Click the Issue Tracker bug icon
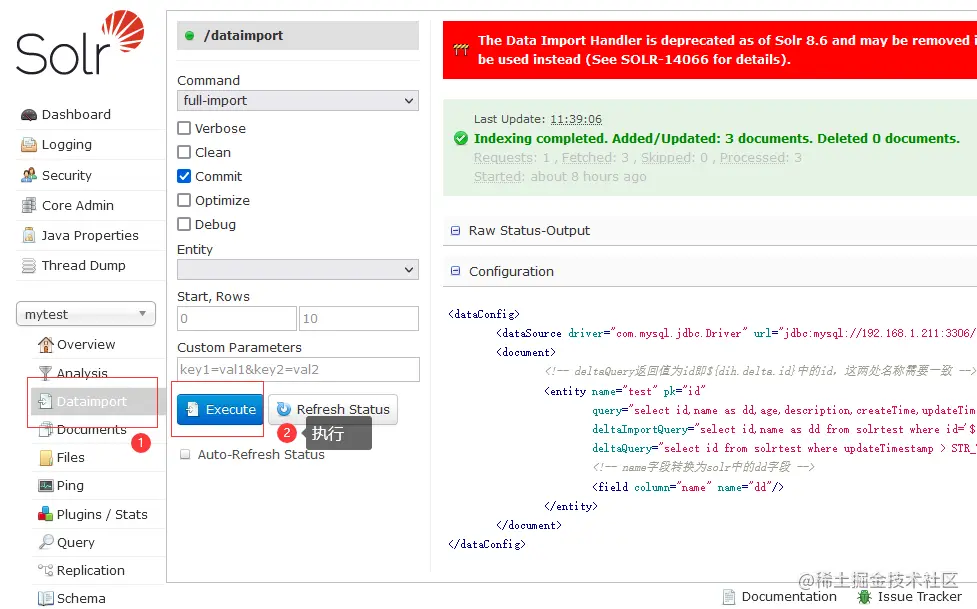 (x=864, y=597)
